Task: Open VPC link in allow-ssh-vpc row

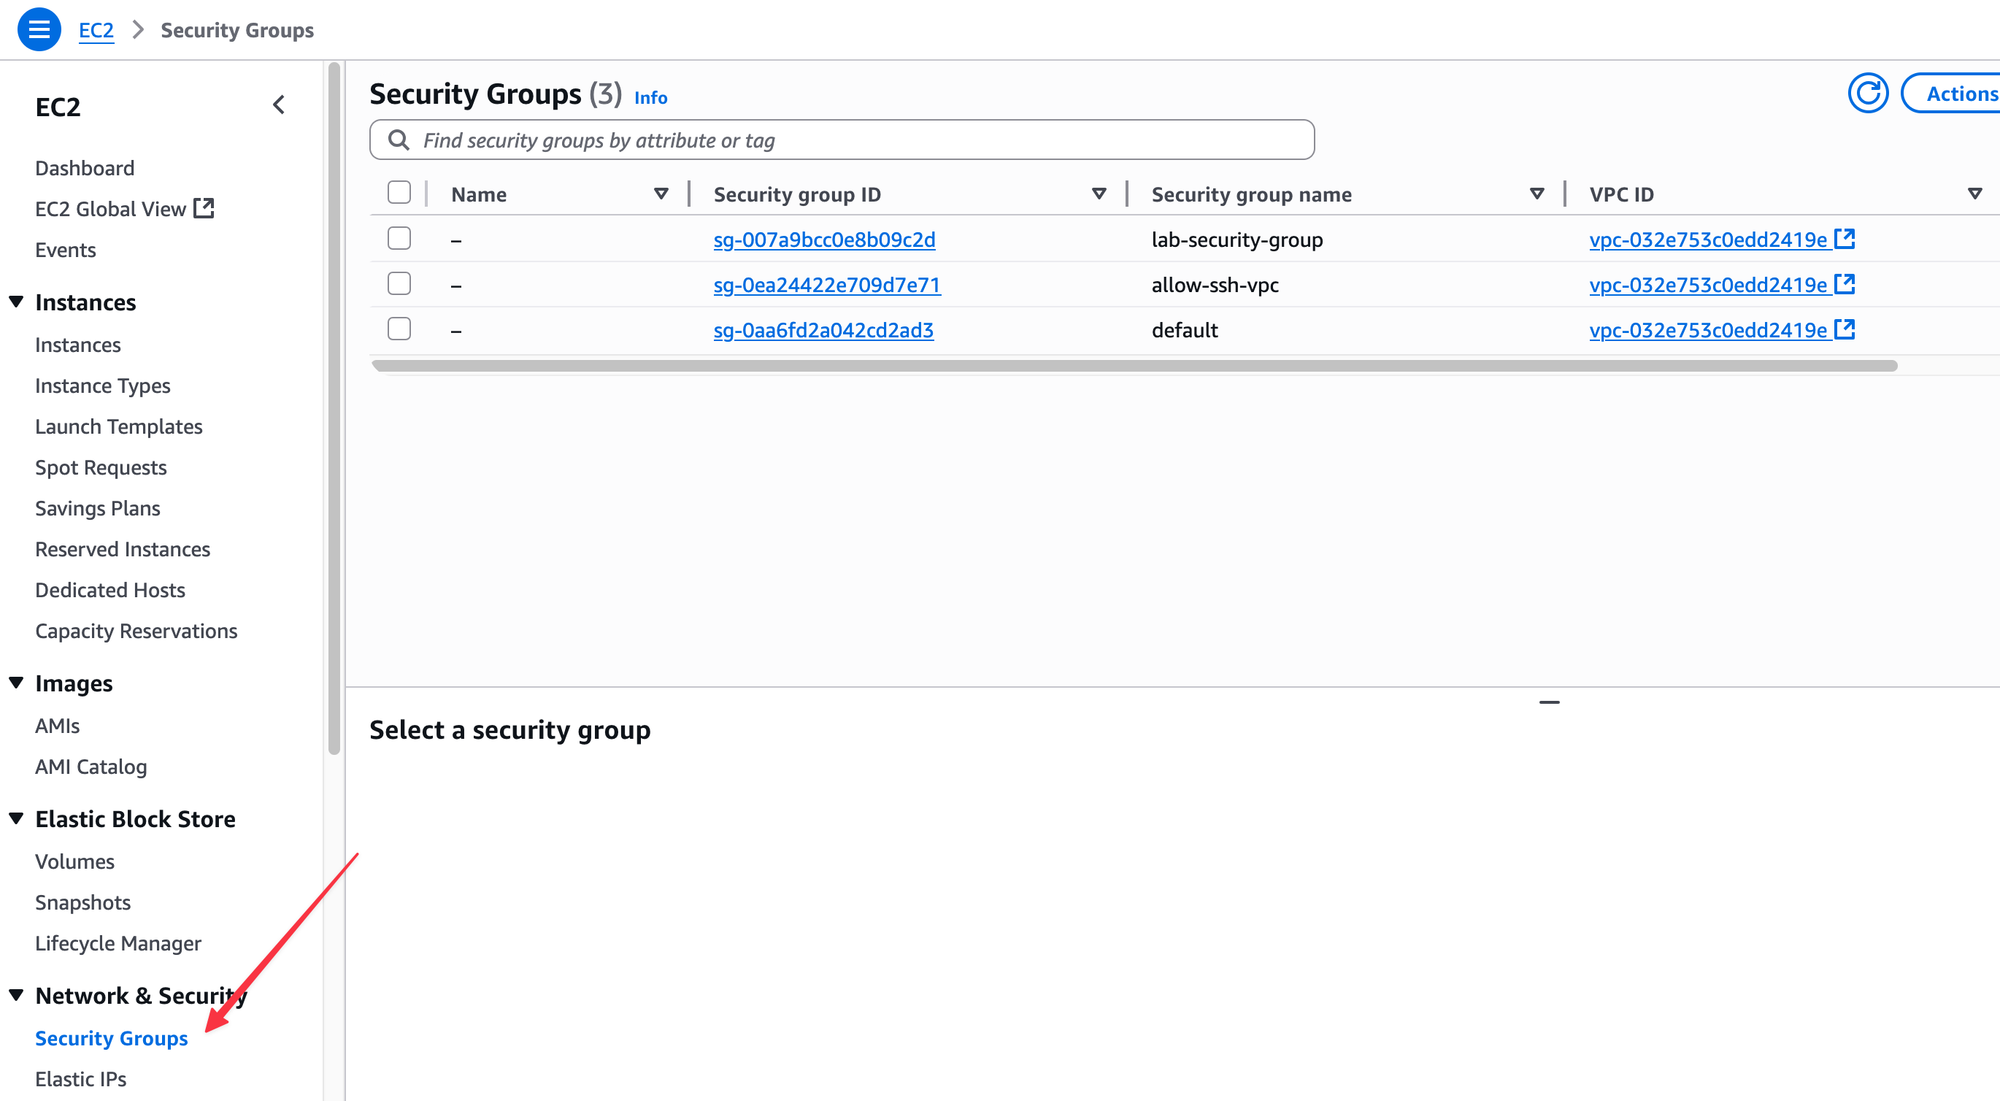Action: click(1708, 285)
